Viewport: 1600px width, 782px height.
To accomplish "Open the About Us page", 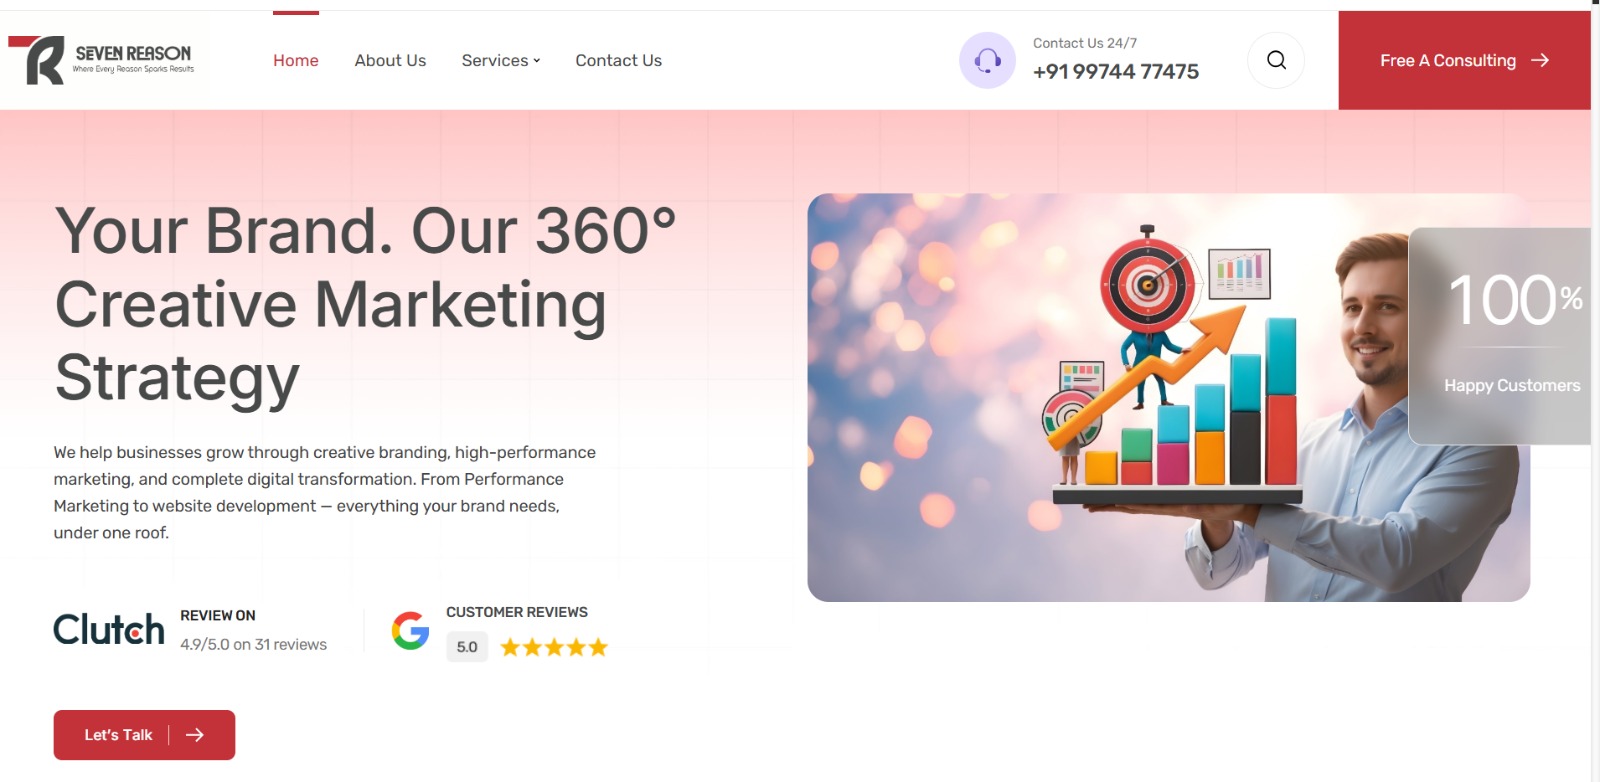I will pyautogui.click(x=390, y=60).
